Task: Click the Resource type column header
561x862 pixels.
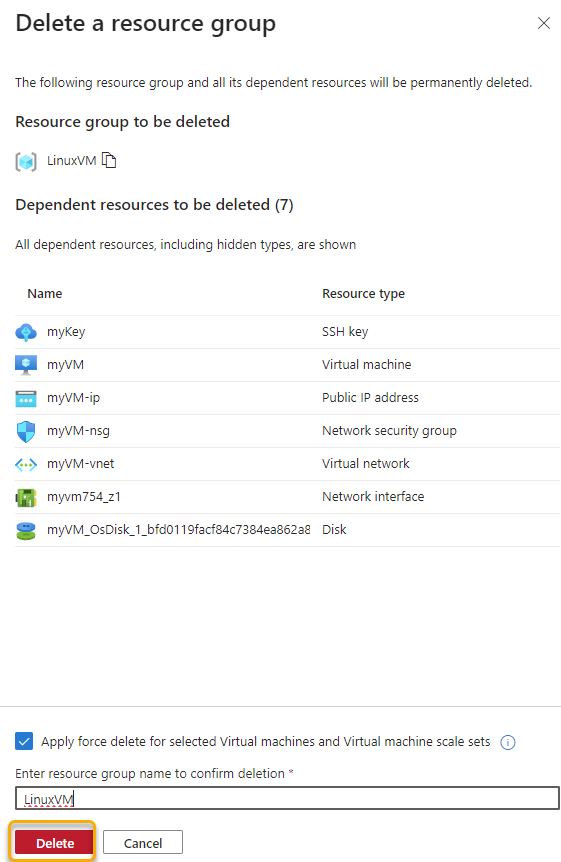Action: click(x=364, y=294)
